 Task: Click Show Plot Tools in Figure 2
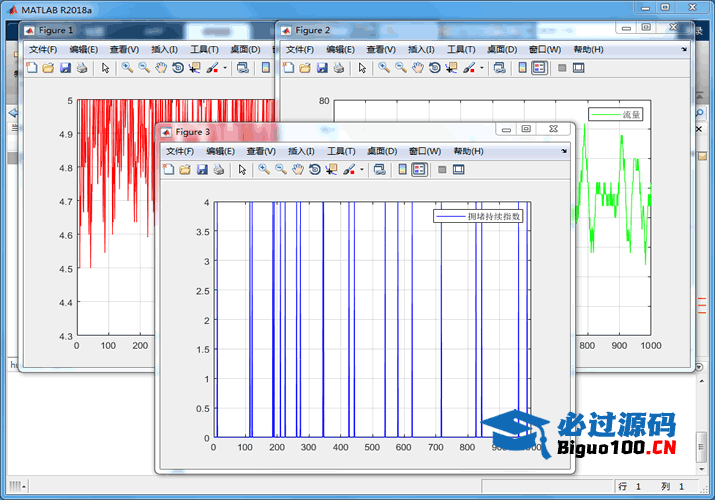[x=579, y=68]
